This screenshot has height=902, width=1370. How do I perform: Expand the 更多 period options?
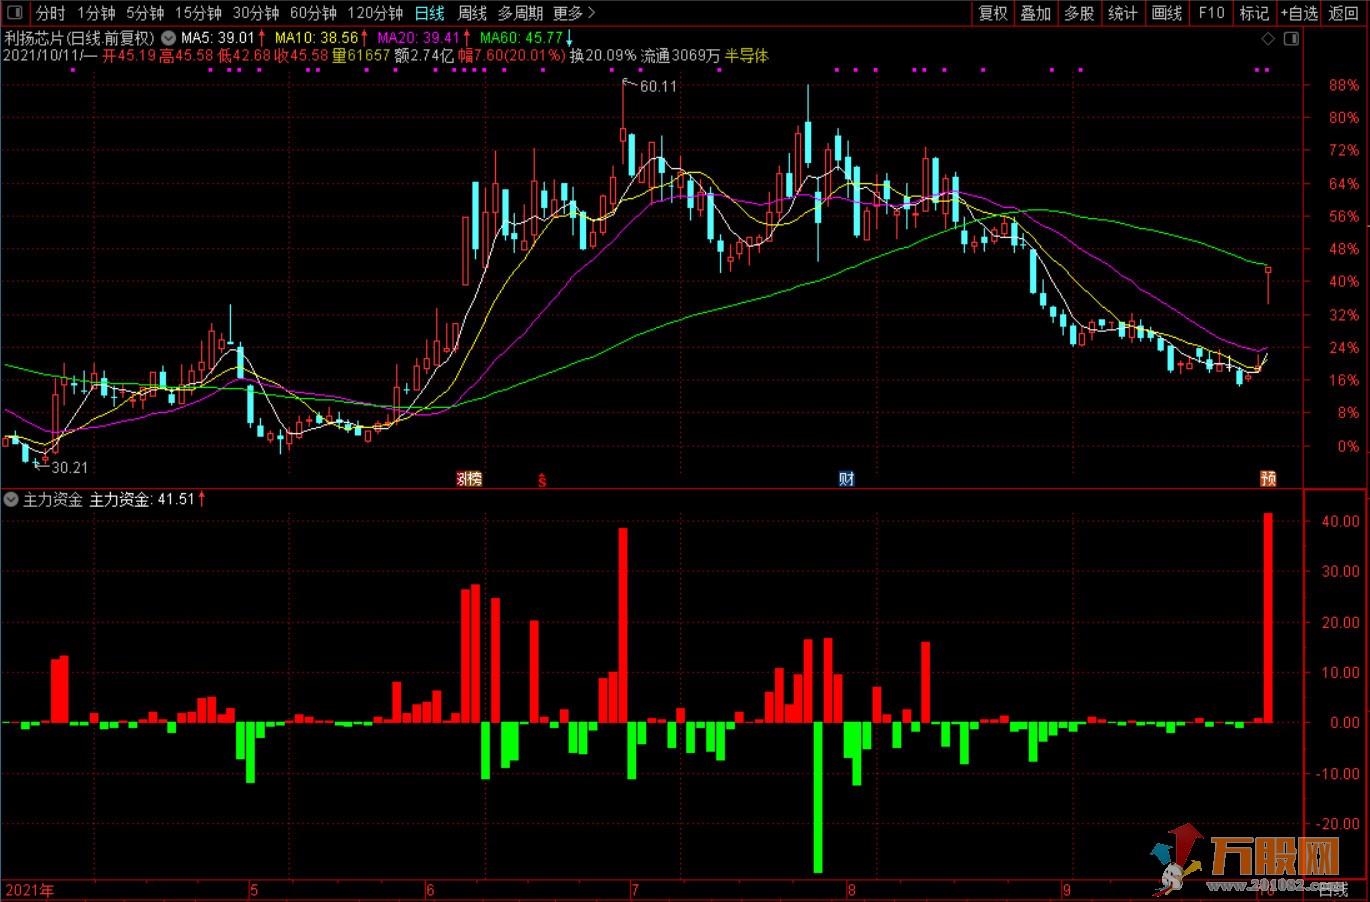coord(573,13)
